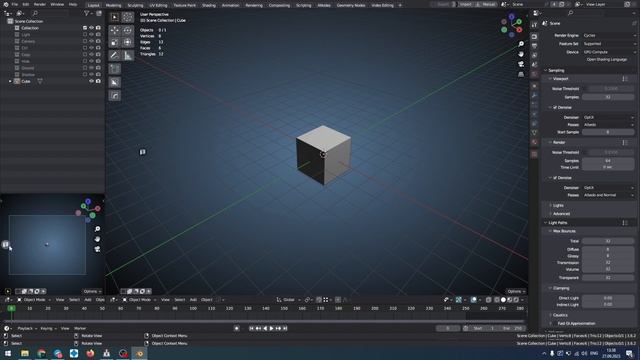Screen dimensions: 640x360
Task: Click the End frame field in timeline
Action: [512, 328]
